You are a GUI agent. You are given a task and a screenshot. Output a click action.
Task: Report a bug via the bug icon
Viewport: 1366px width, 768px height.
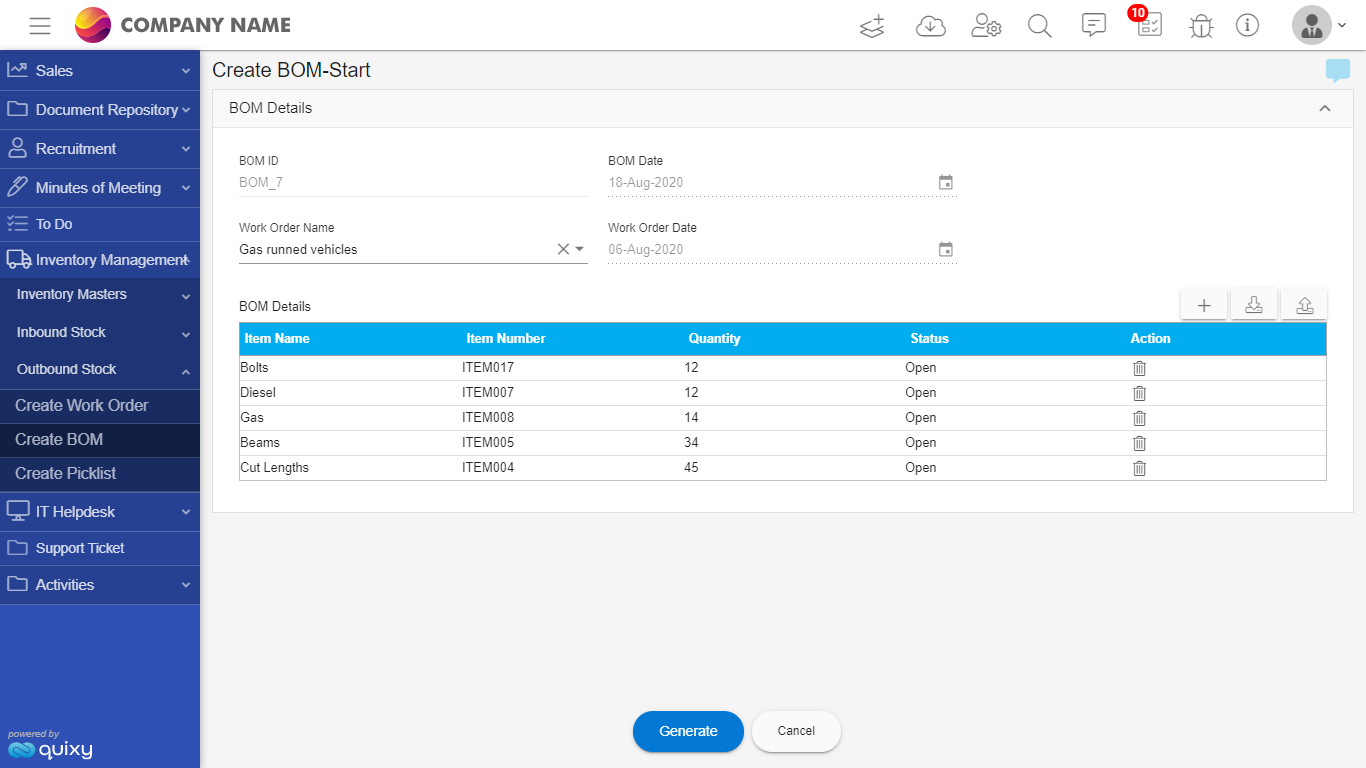pyautogui.click(x=1200, y=25)
